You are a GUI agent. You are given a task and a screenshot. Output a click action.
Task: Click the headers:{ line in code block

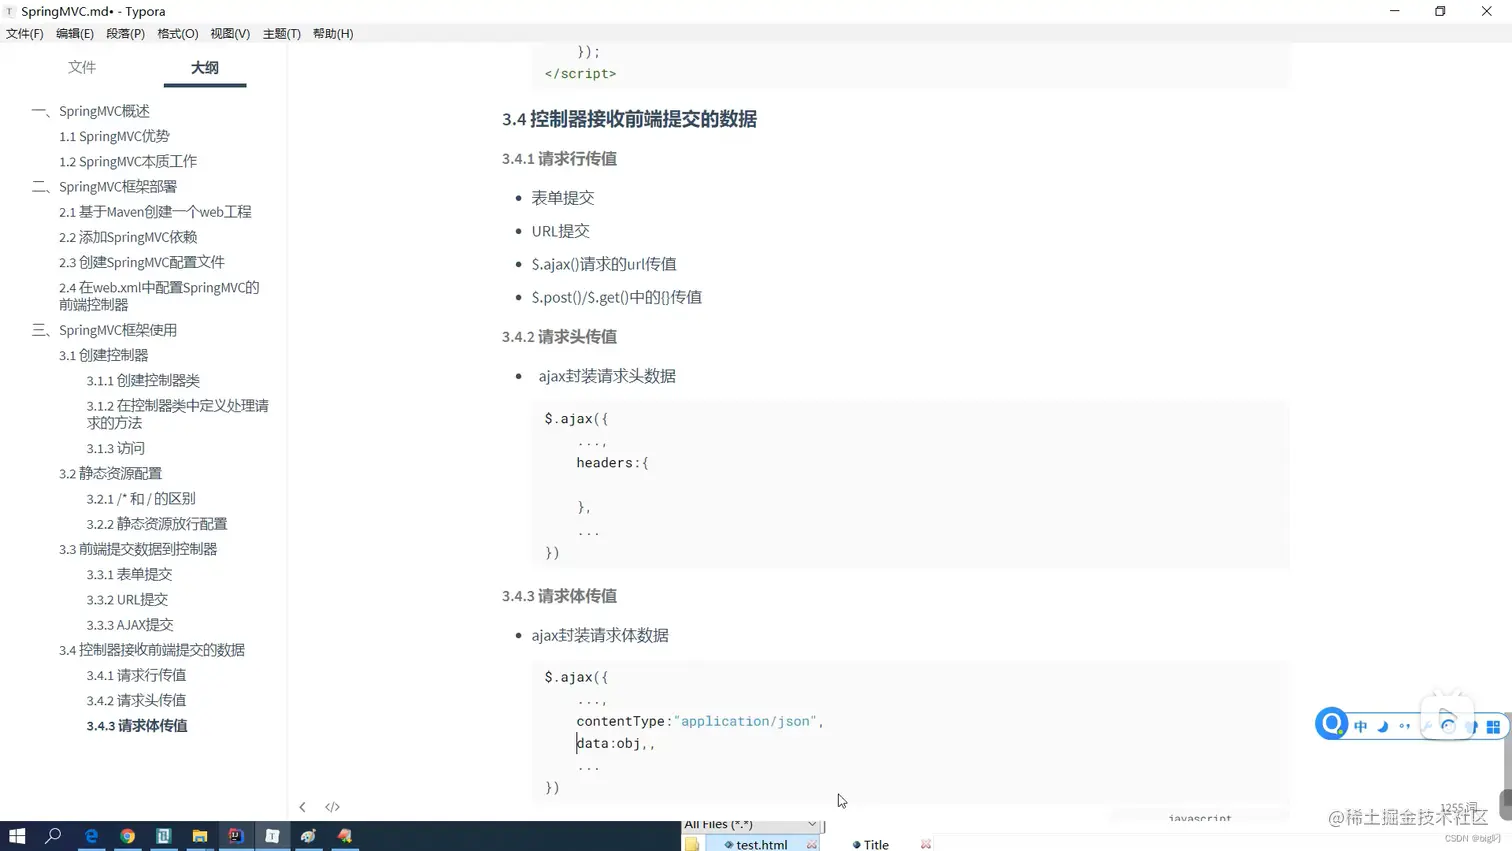tap(612, 463)
